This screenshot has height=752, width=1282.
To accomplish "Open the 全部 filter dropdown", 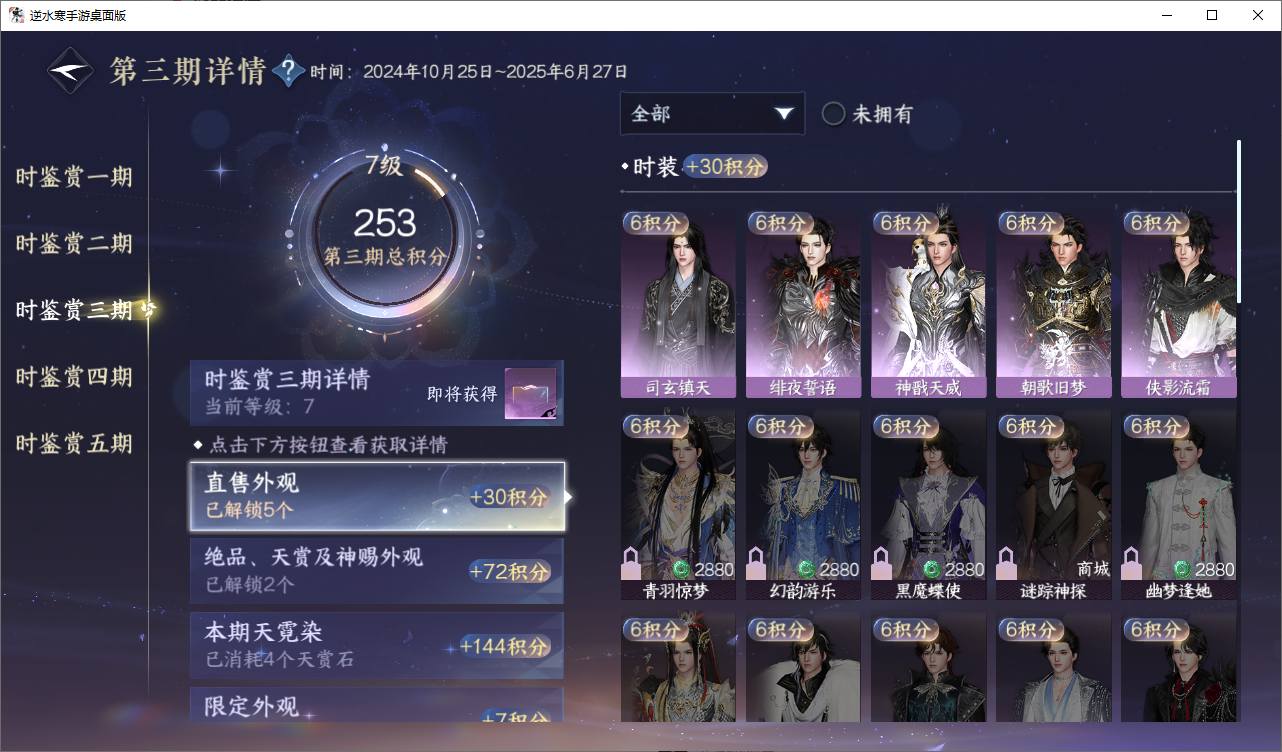I will coord(712,114).
